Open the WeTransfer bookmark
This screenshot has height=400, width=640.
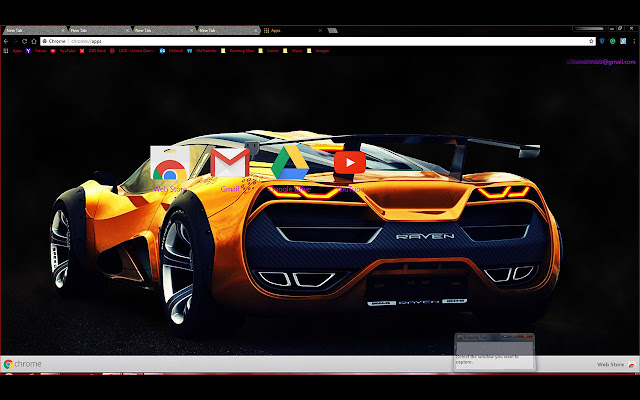202,51
